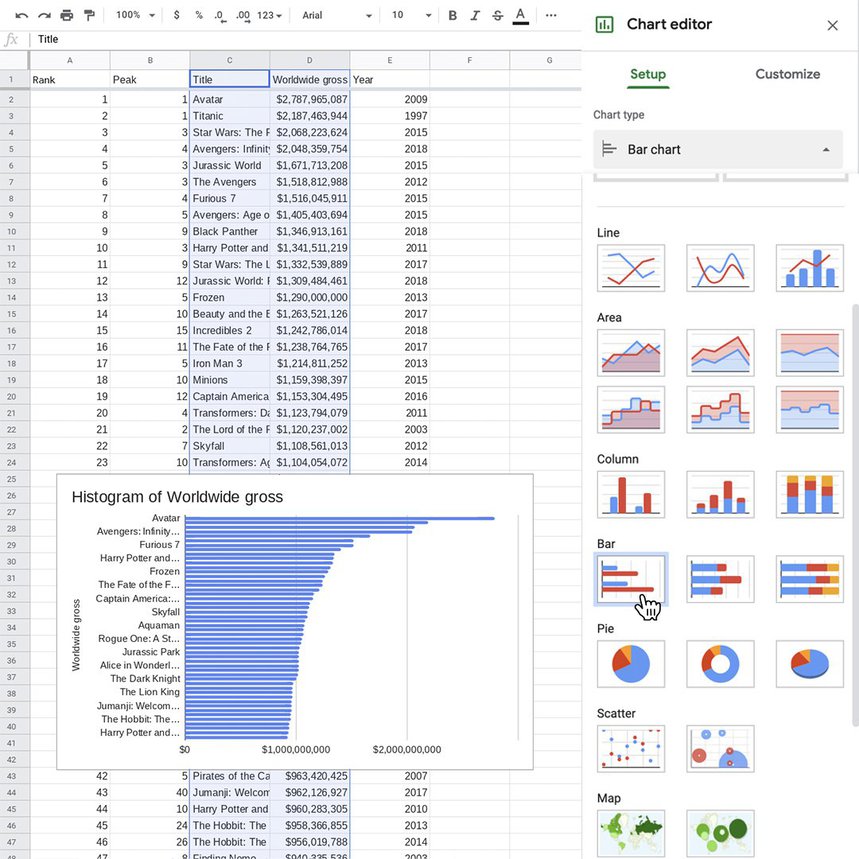Select column E header
859x859 pixels.
coord(390,60)
